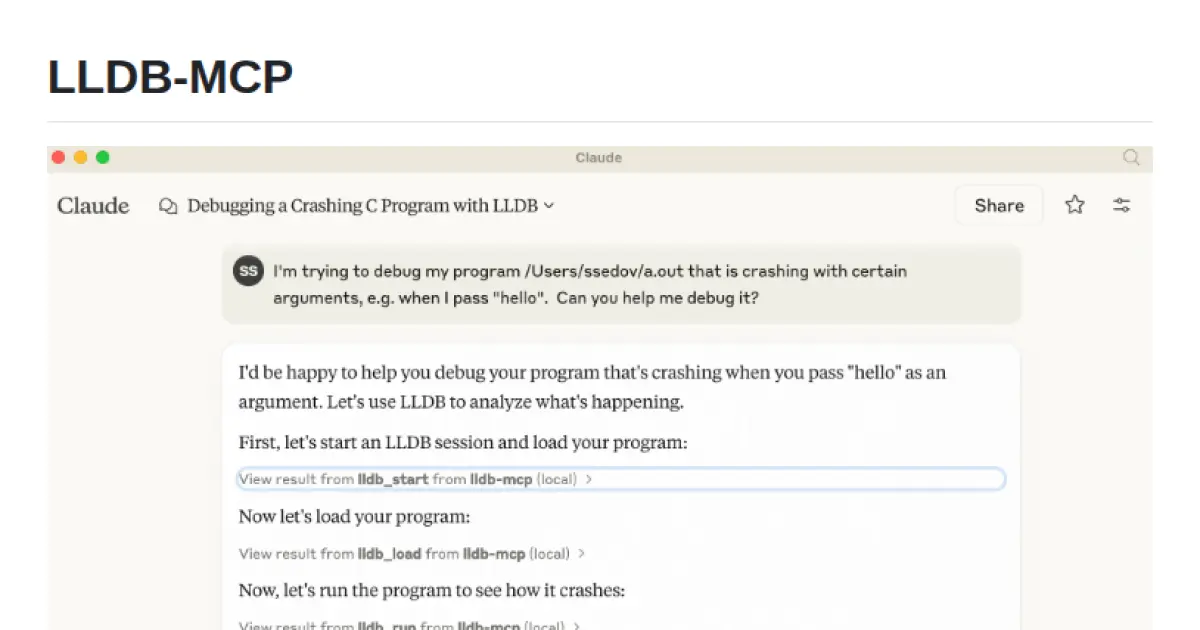
Task: Click "Now, let's run the program" text line
Action: 431,590
